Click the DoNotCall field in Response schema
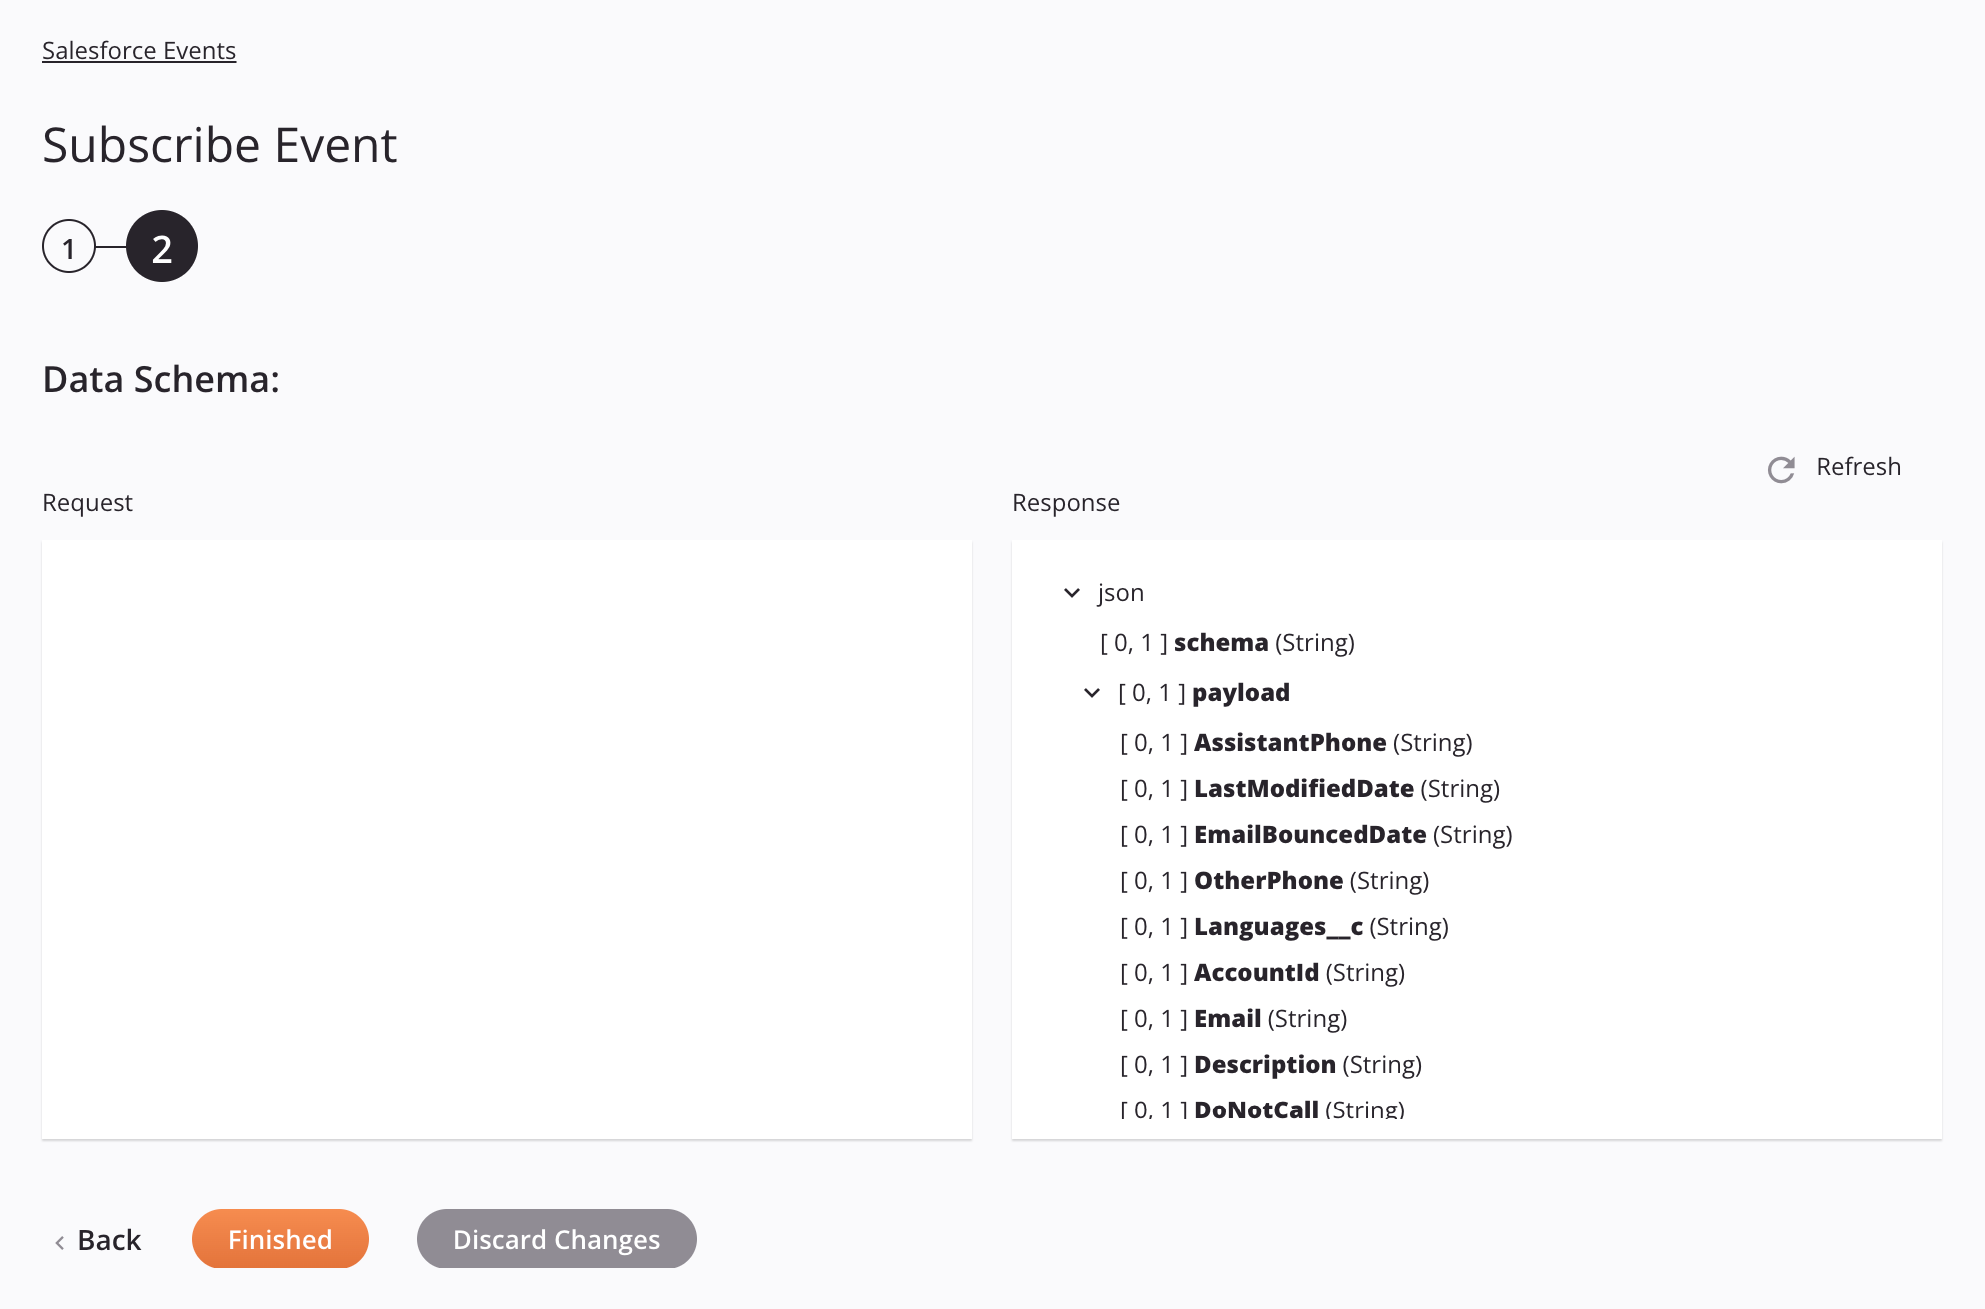Image resolution: width=1985 pixels, height=1309 pixels. point(1256,1109)
